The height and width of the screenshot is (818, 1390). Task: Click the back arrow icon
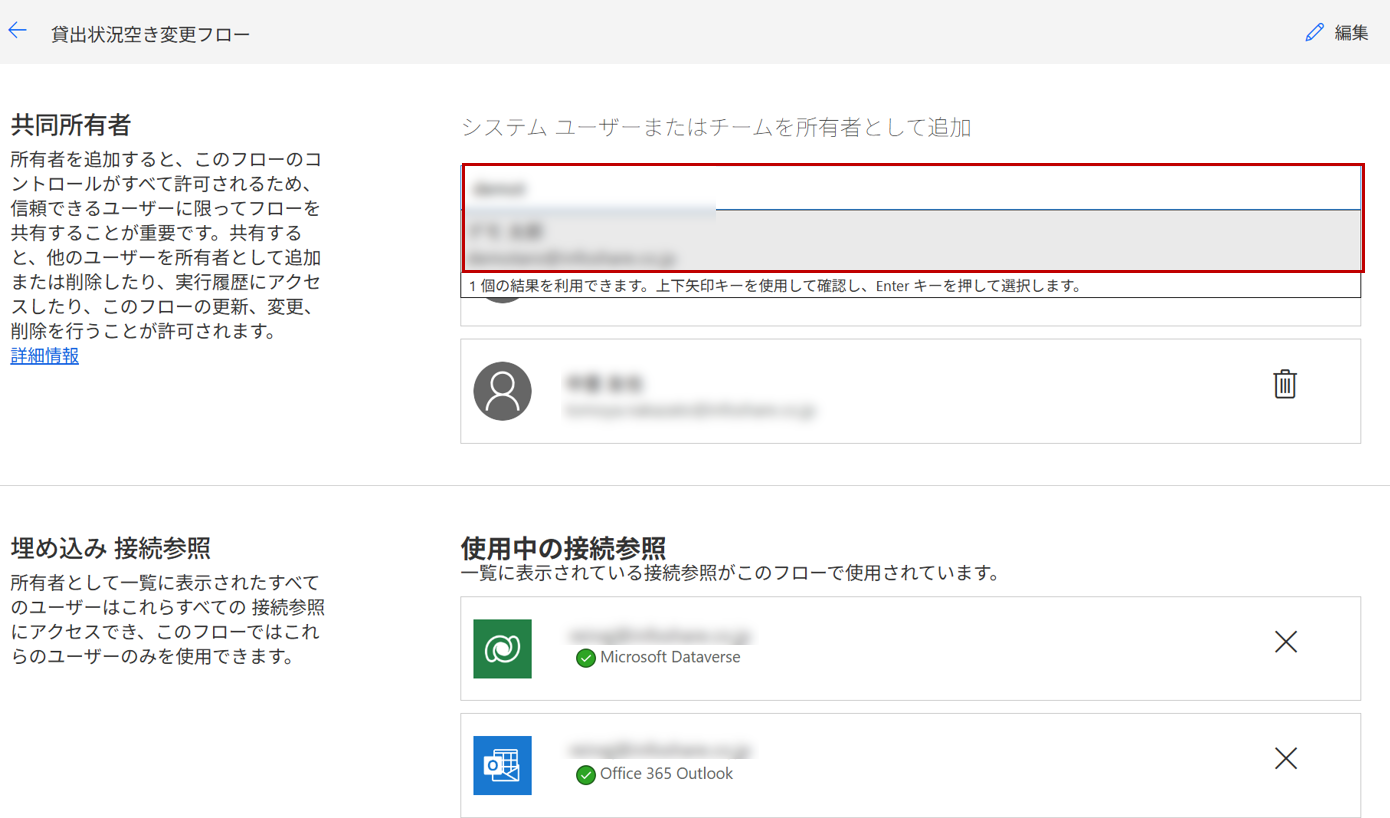click(x=17, y=31)
